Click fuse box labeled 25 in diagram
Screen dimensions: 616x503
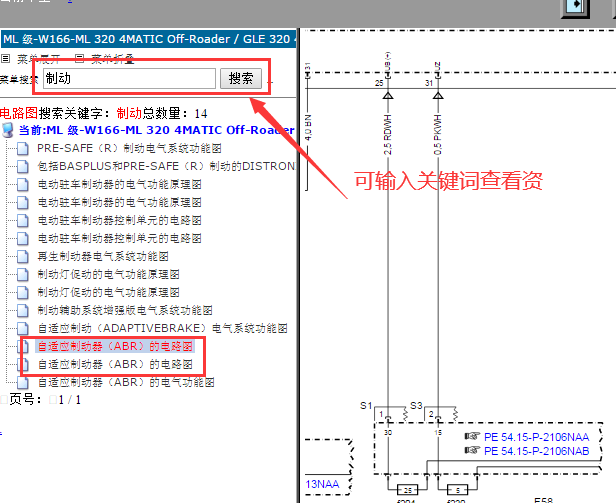(x=407, y=490)
